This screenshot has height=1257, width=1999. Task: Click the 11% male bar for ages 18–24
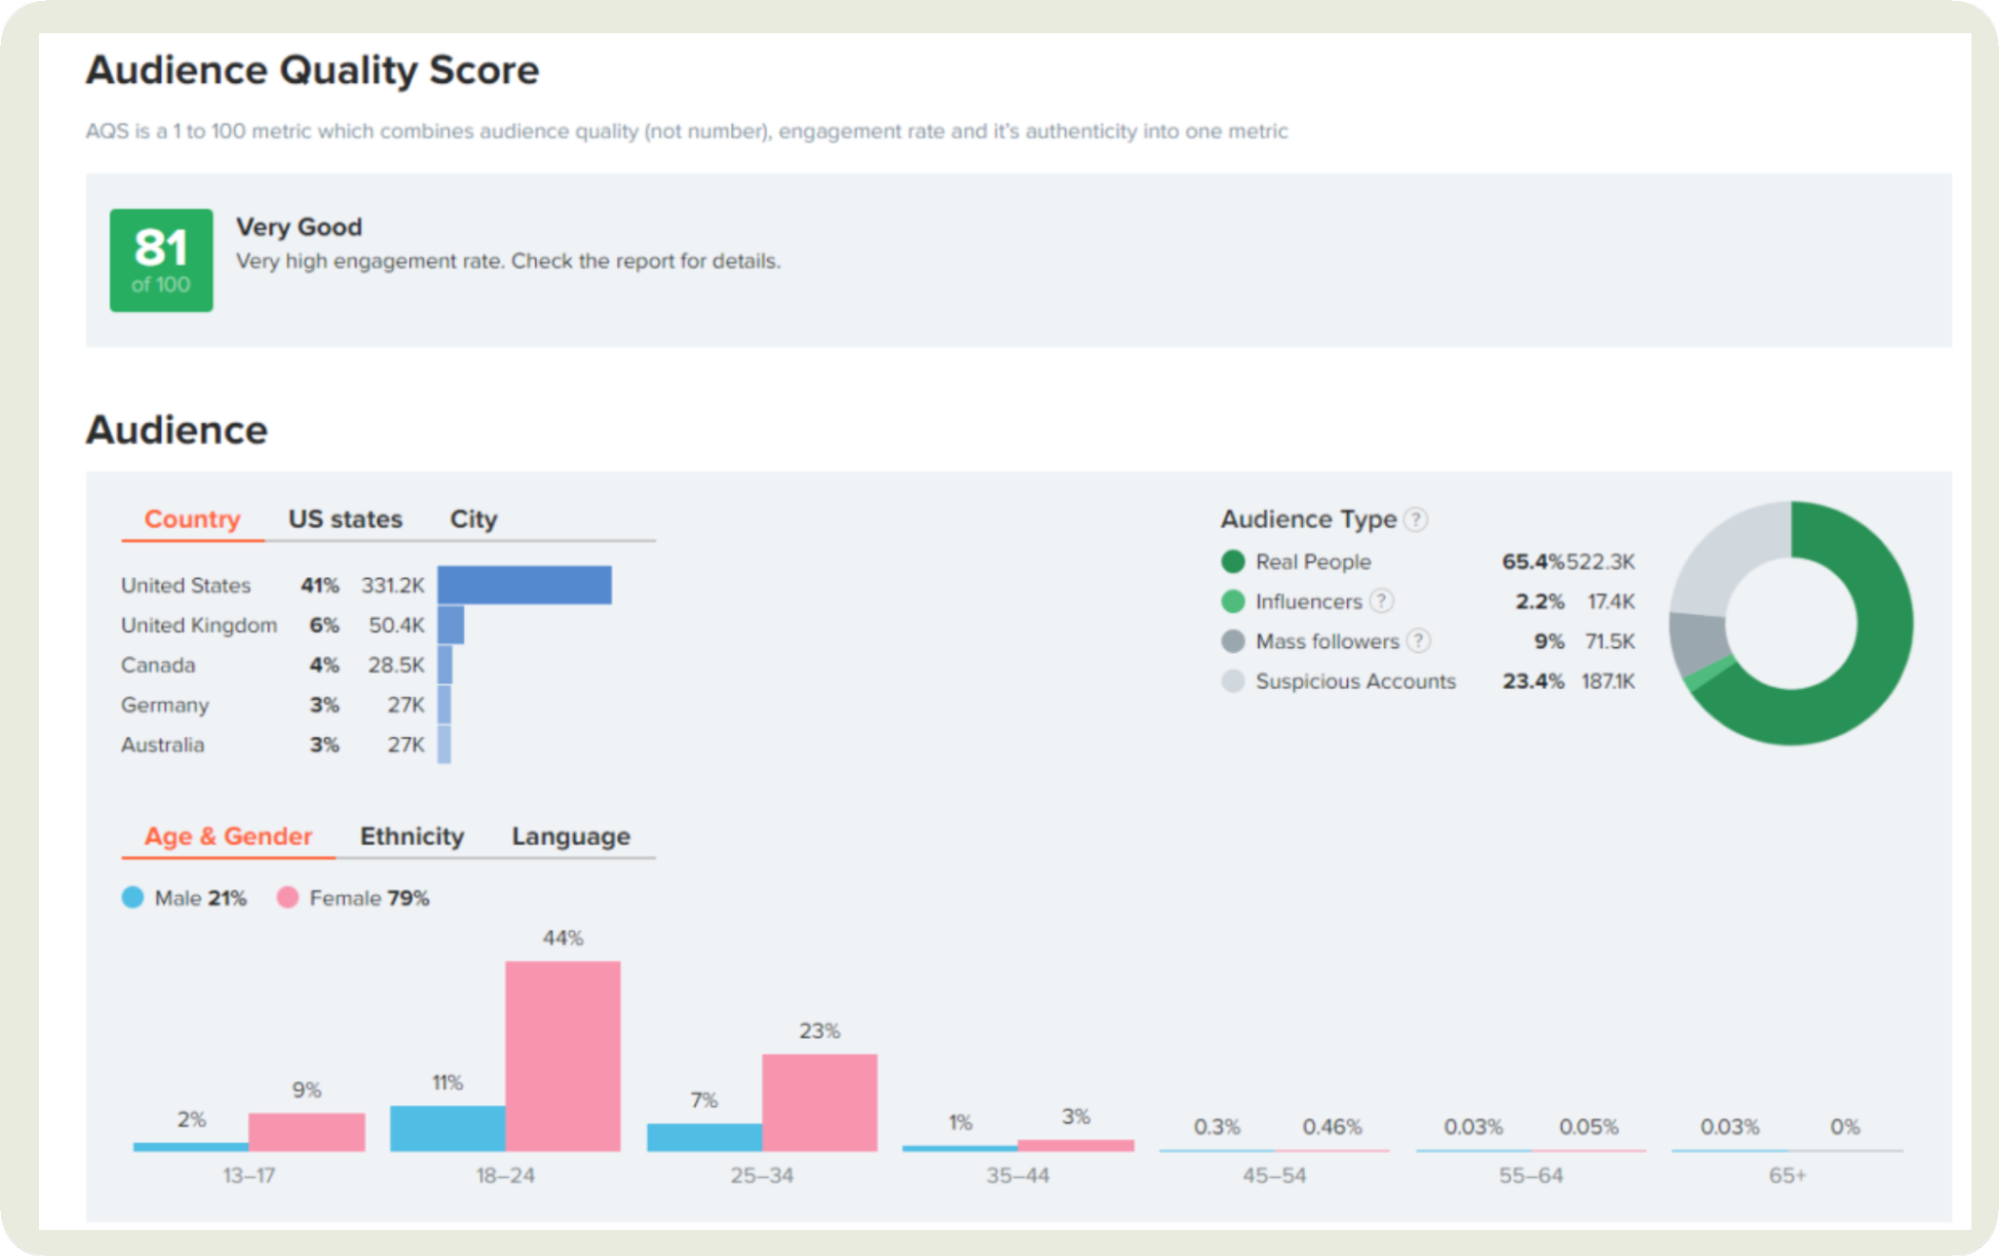coord(447,1128)
